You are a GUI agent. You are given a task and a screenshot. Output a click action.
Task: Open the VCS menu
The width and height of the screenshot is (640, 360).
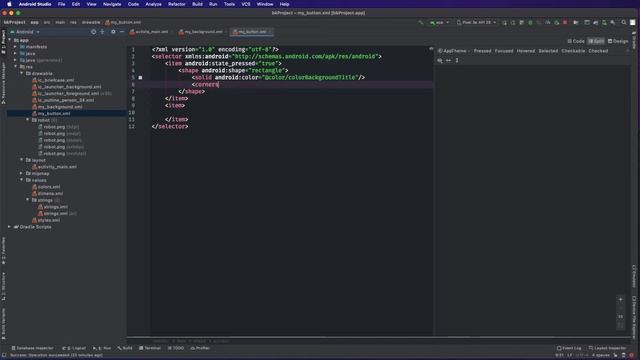(246, 4)
